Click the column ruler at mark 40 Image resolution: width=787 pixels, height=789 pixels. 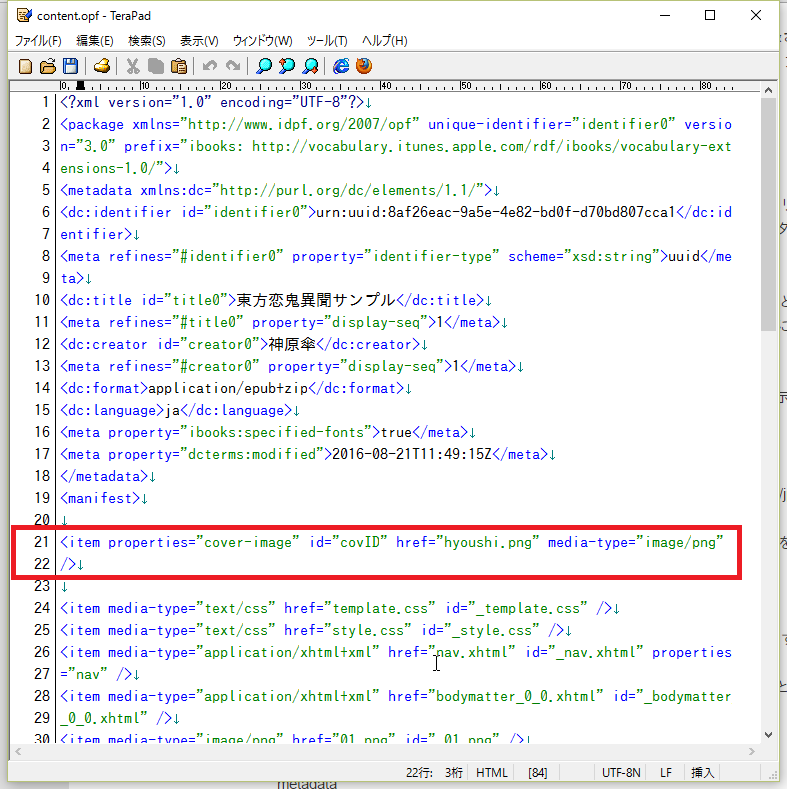tap(385, 86)
